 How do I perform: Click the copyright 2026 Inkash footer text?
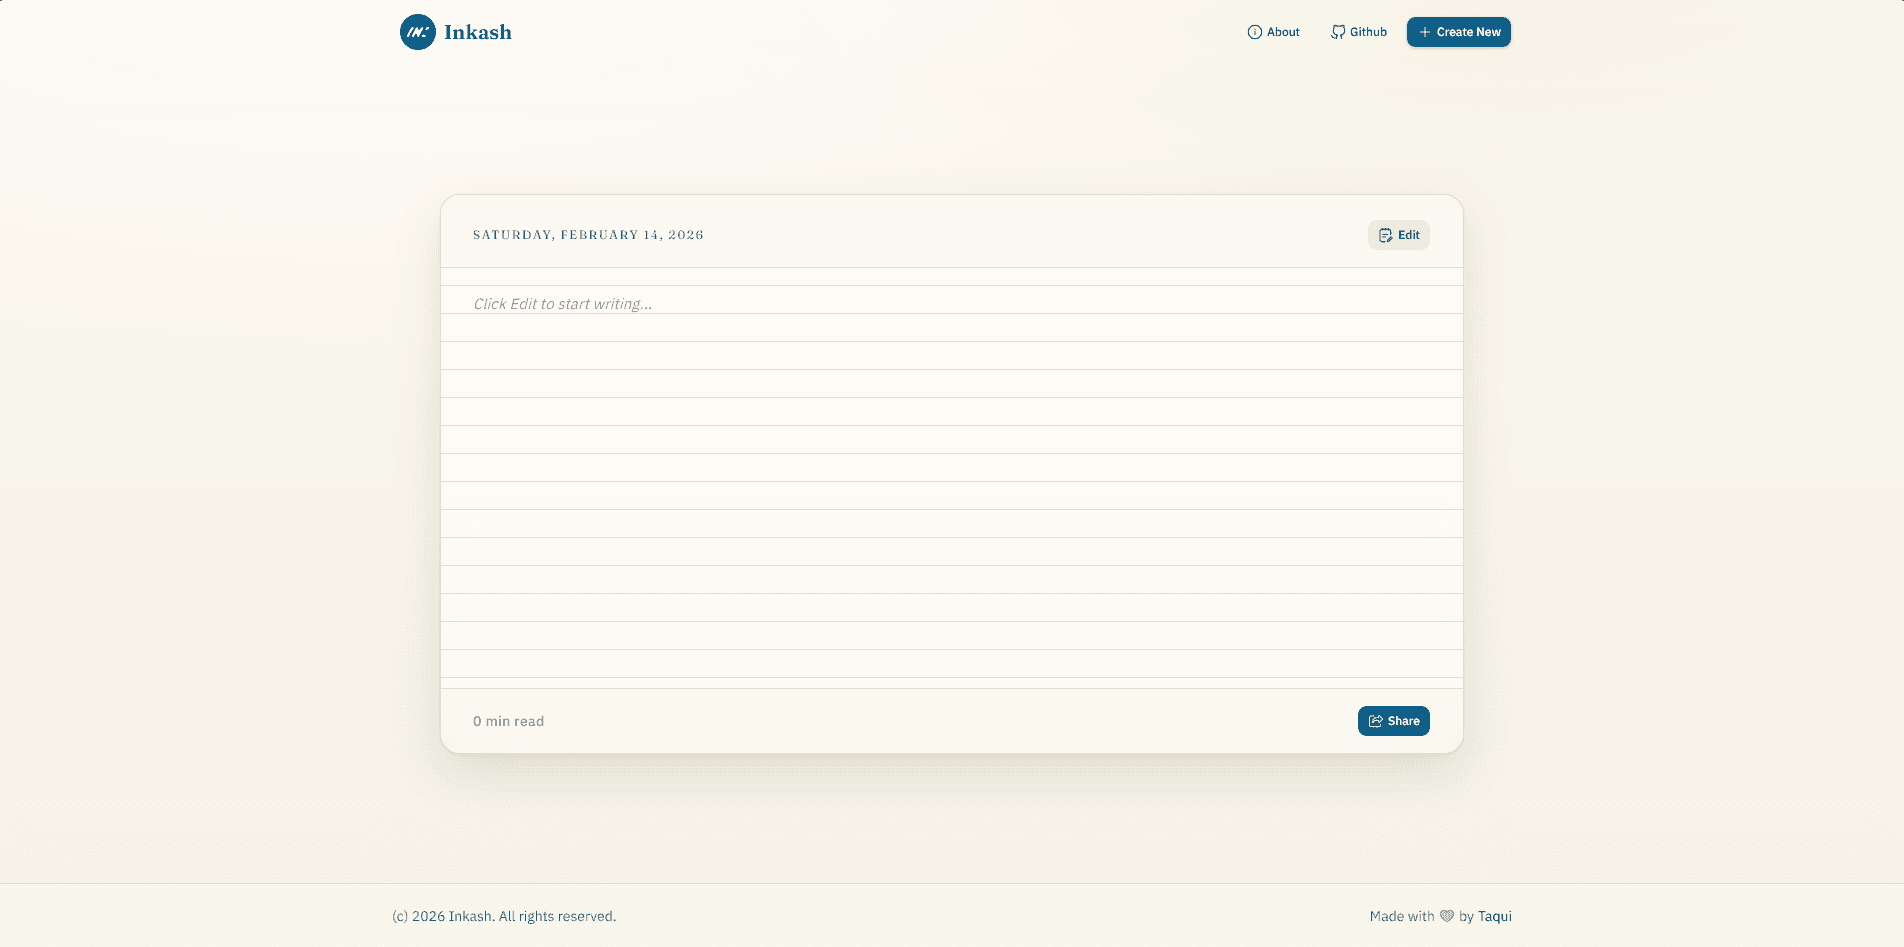(x=504, y=916)
